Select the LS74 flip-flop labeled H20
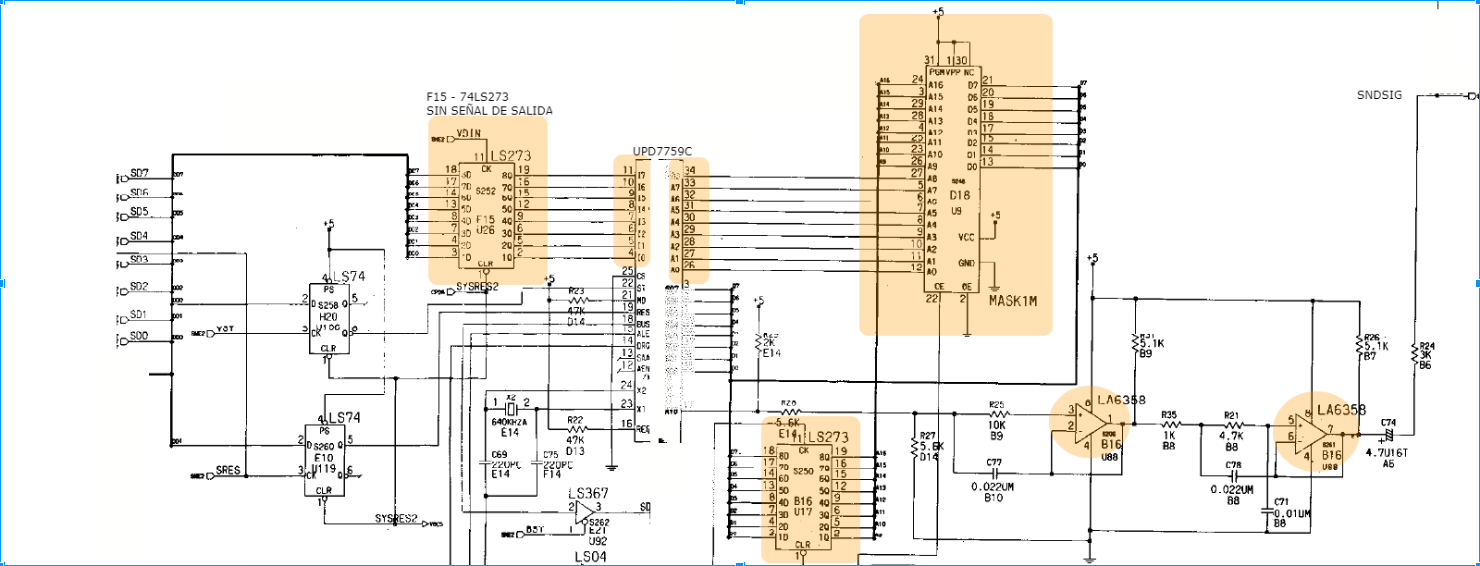Image resolution: width=1480 pixels, height=566 pixels. [x=329, y=316]
